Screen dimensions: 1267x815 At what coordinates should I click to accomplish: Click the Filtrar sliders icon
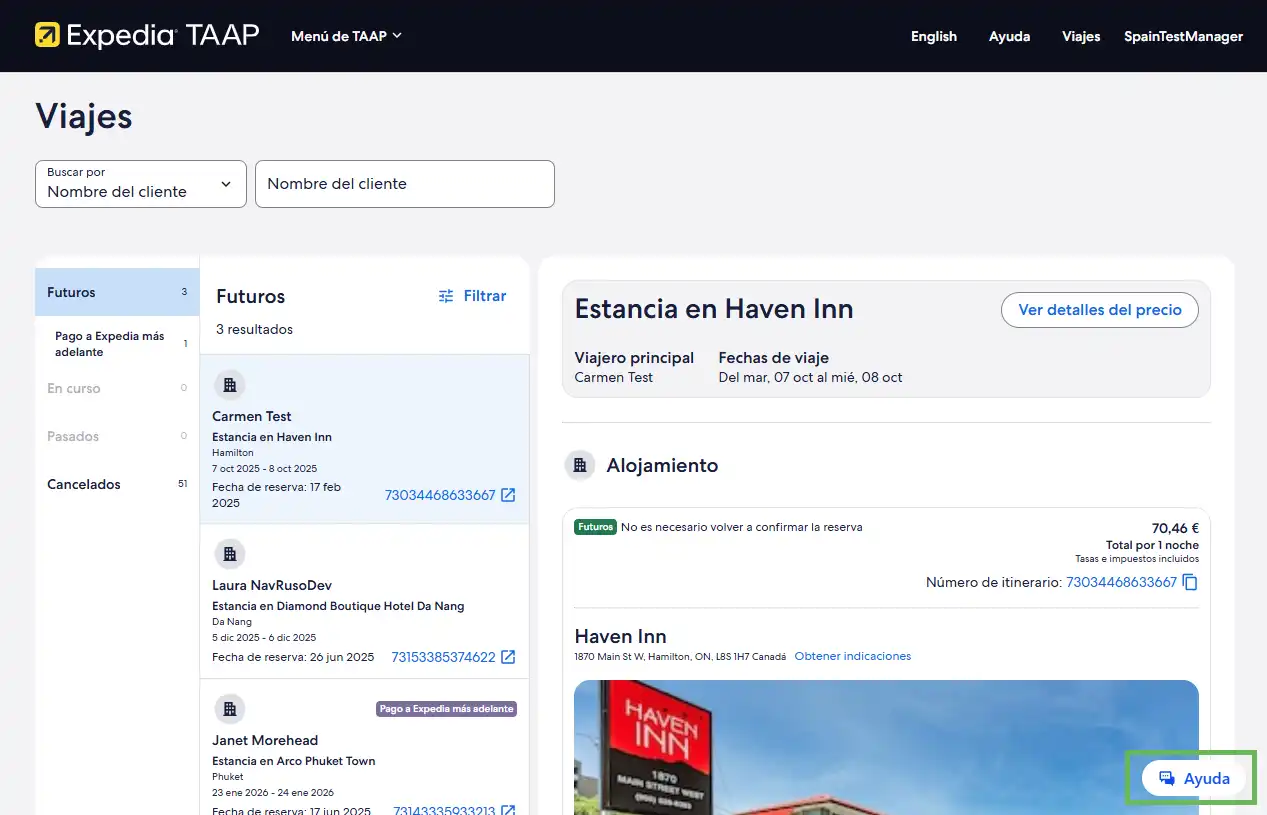446,296
